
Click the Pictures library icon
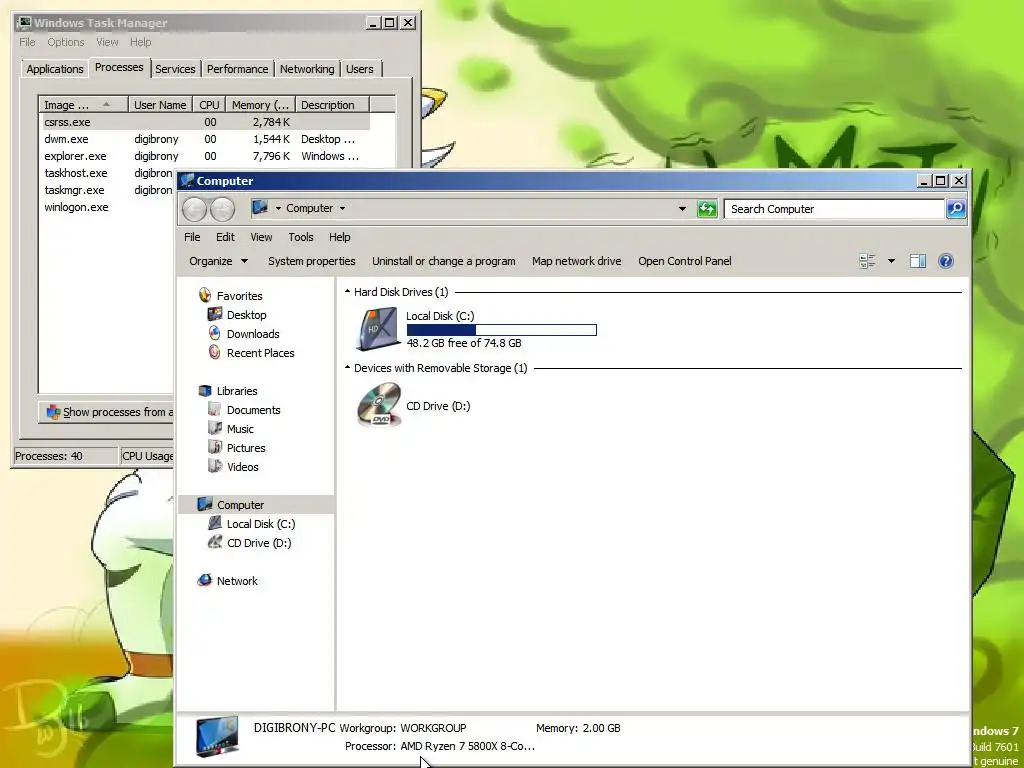click(x=214, y=447)
